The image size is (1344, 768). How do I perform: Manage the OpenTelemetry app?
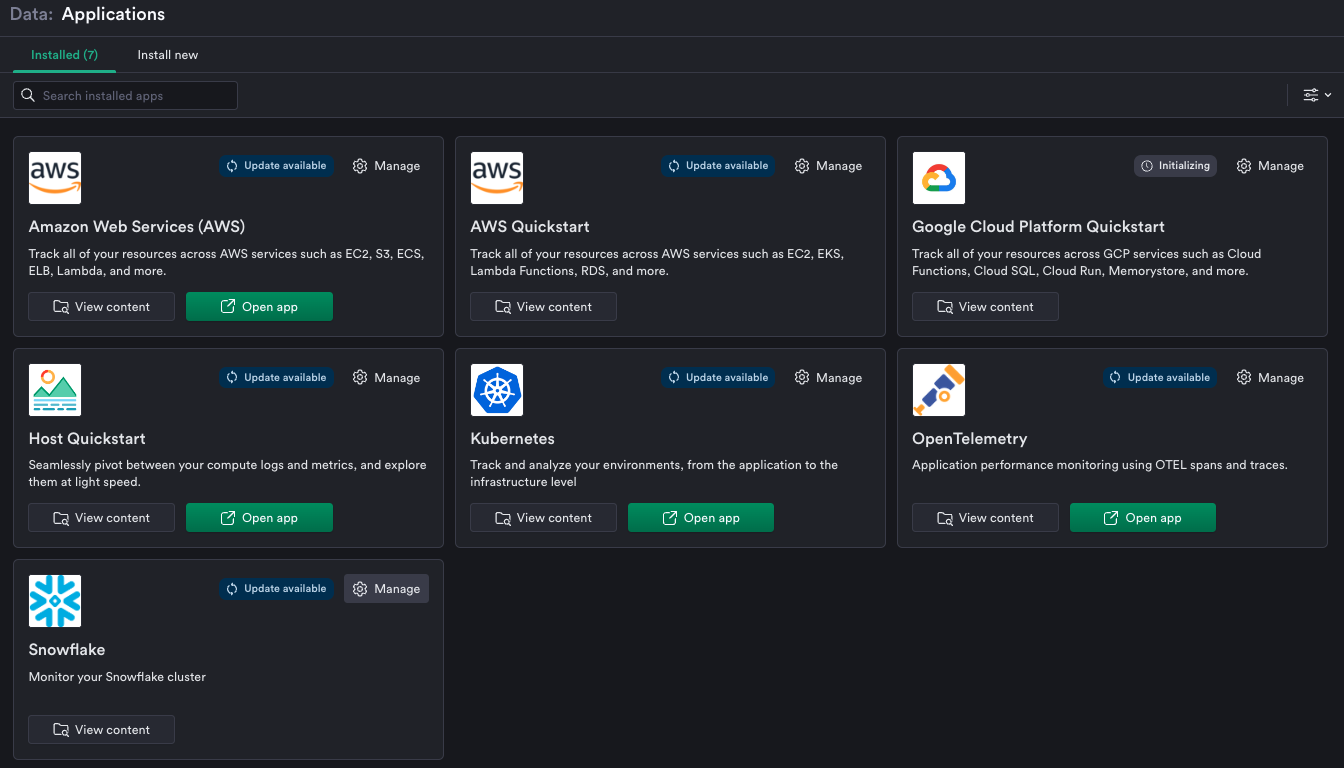[x=1271, y=378]
